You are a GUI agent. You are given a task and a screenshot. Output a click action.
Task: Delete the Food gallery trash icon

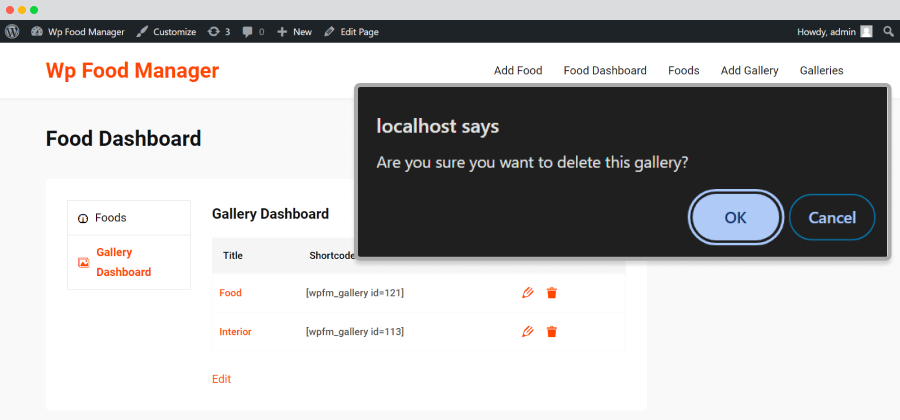click(552, 293)
